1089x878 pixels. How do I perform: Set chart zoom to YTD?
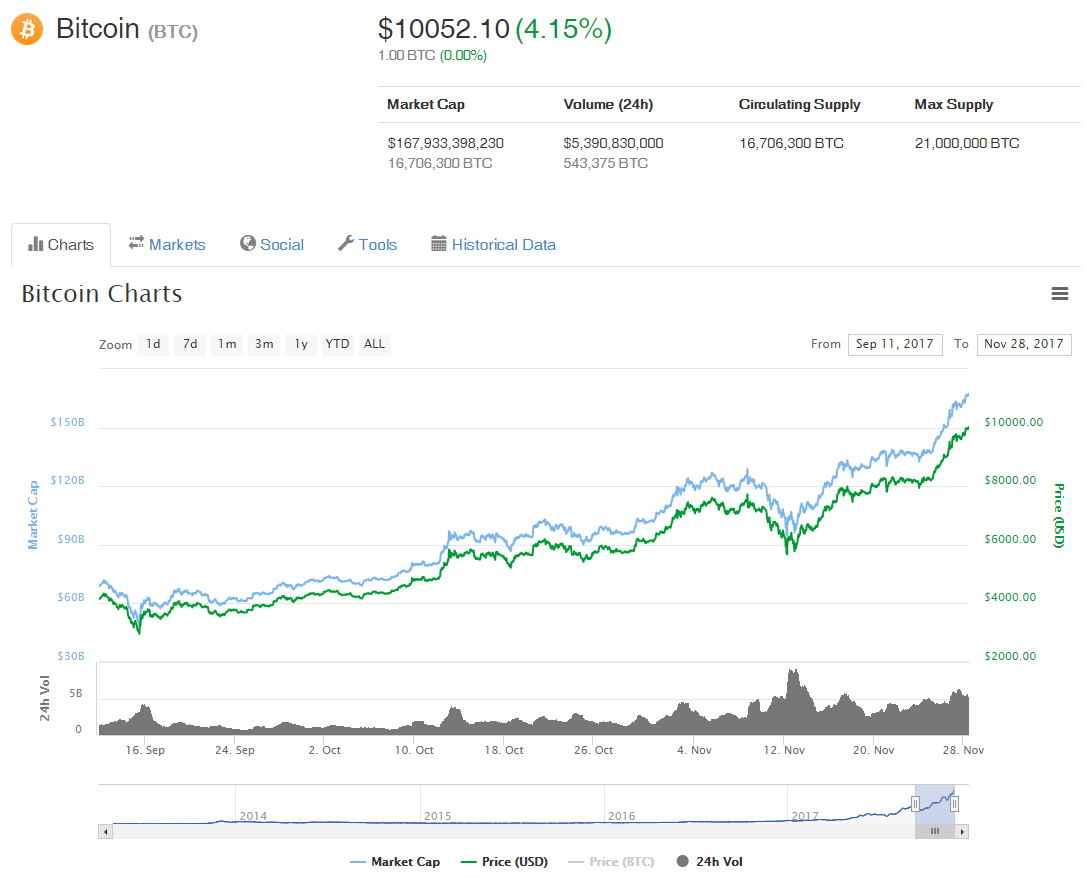point(338,344)
